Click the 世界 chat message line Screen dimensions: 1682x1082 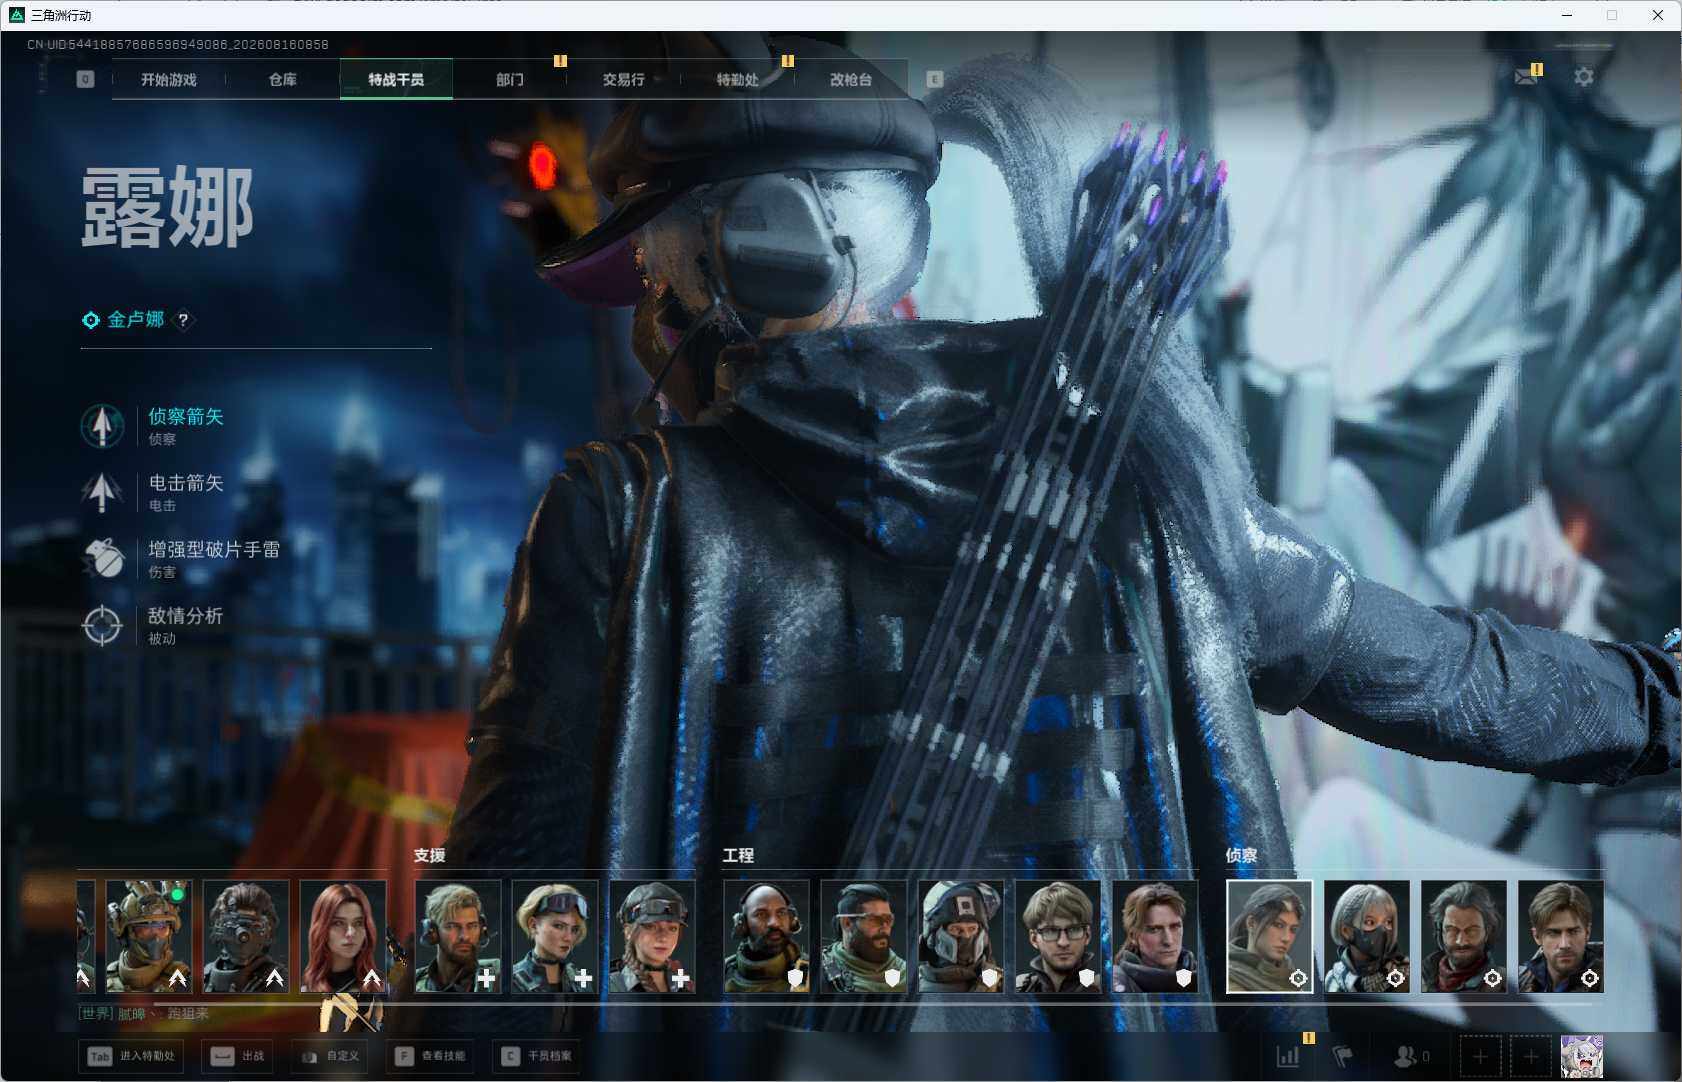point(145,1014)
